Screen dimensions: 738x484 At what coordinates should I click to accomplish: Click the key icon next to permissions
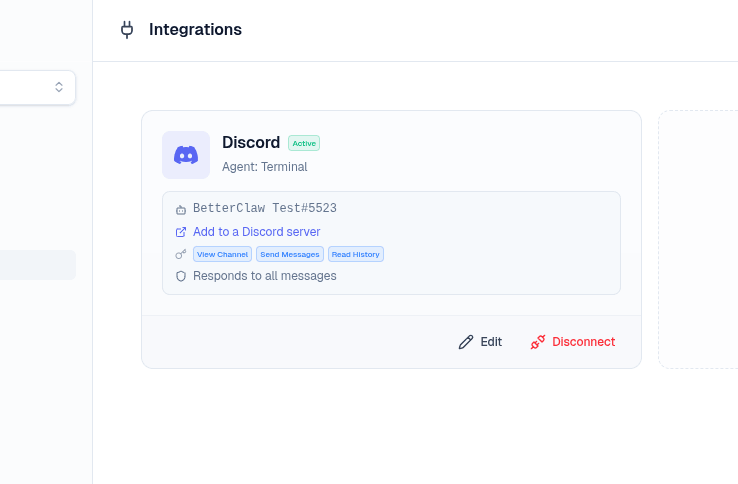tap(181, 254)
